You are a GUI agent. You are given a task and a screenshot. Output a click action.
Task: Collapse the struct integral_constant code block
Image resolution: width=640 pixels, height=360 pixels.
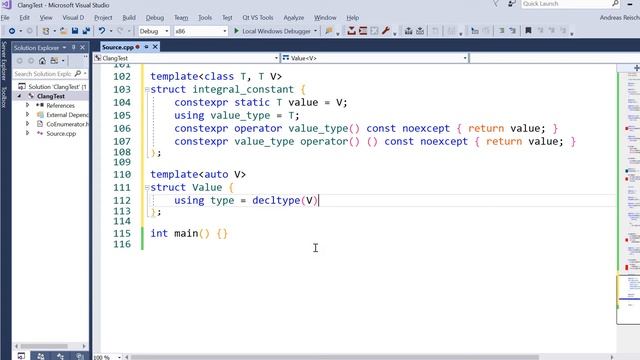(x=147, y=89)
